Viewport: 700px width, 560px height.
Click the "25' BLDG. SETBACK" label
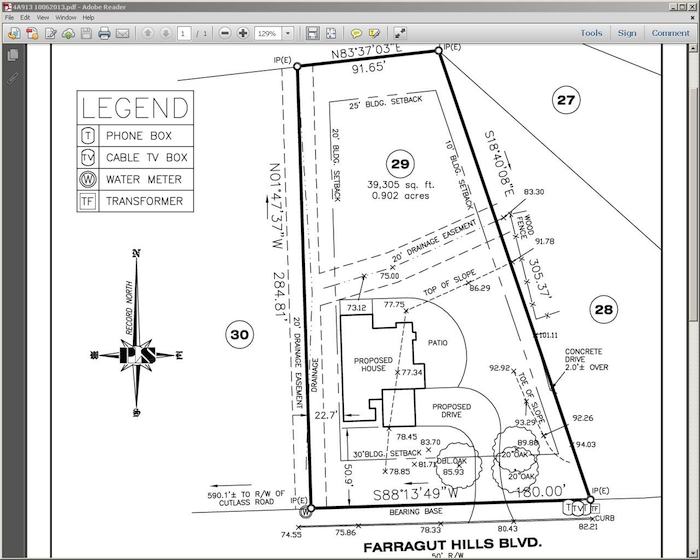click(386, 103)
